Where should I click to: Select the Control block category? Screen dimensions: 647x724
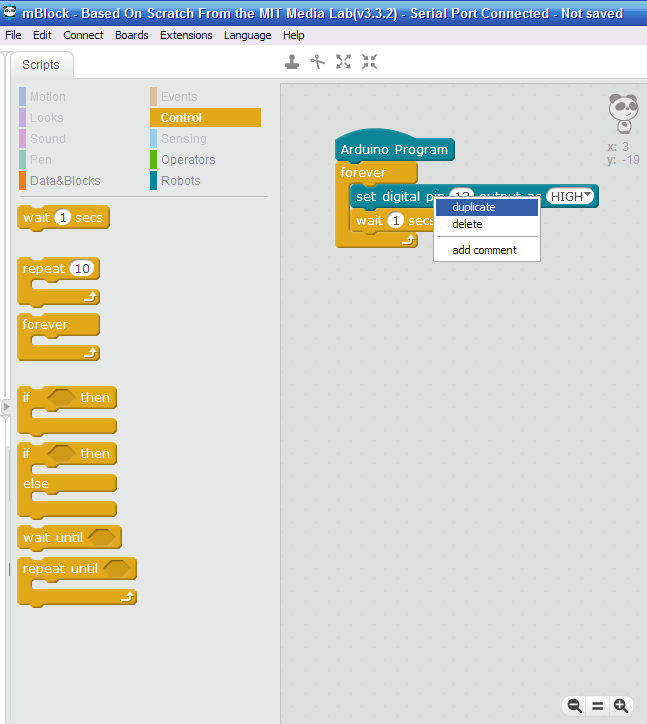pyautogui.click(x=206, y=118)
